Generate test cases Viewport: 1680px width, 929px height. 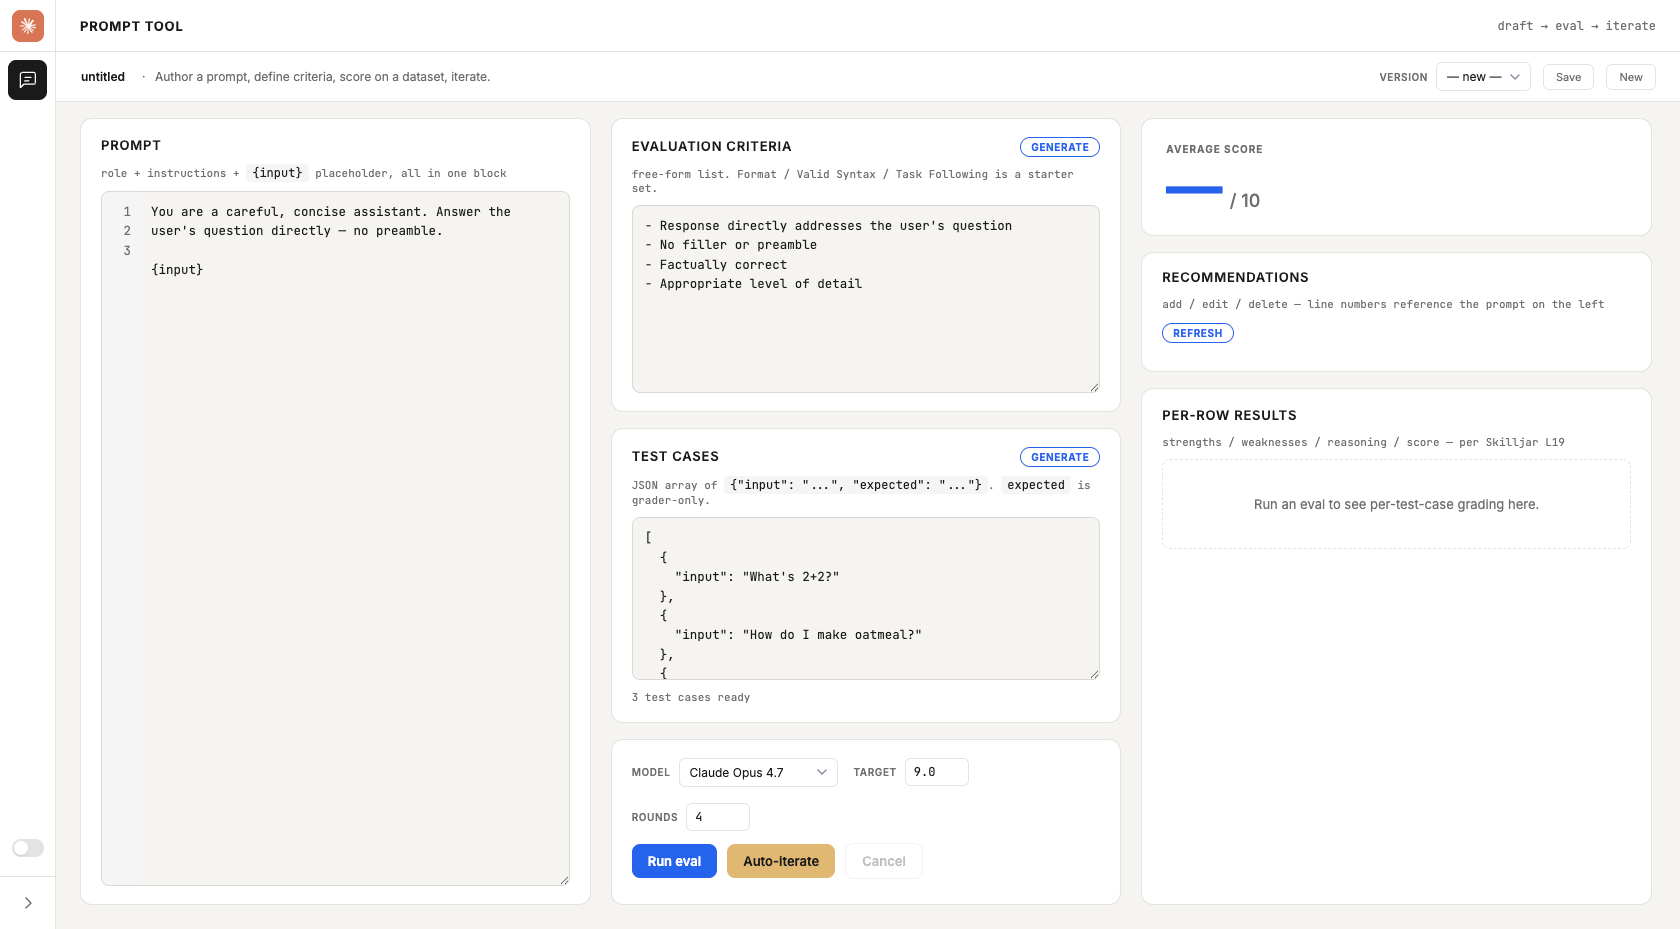tap(1059, 457)
